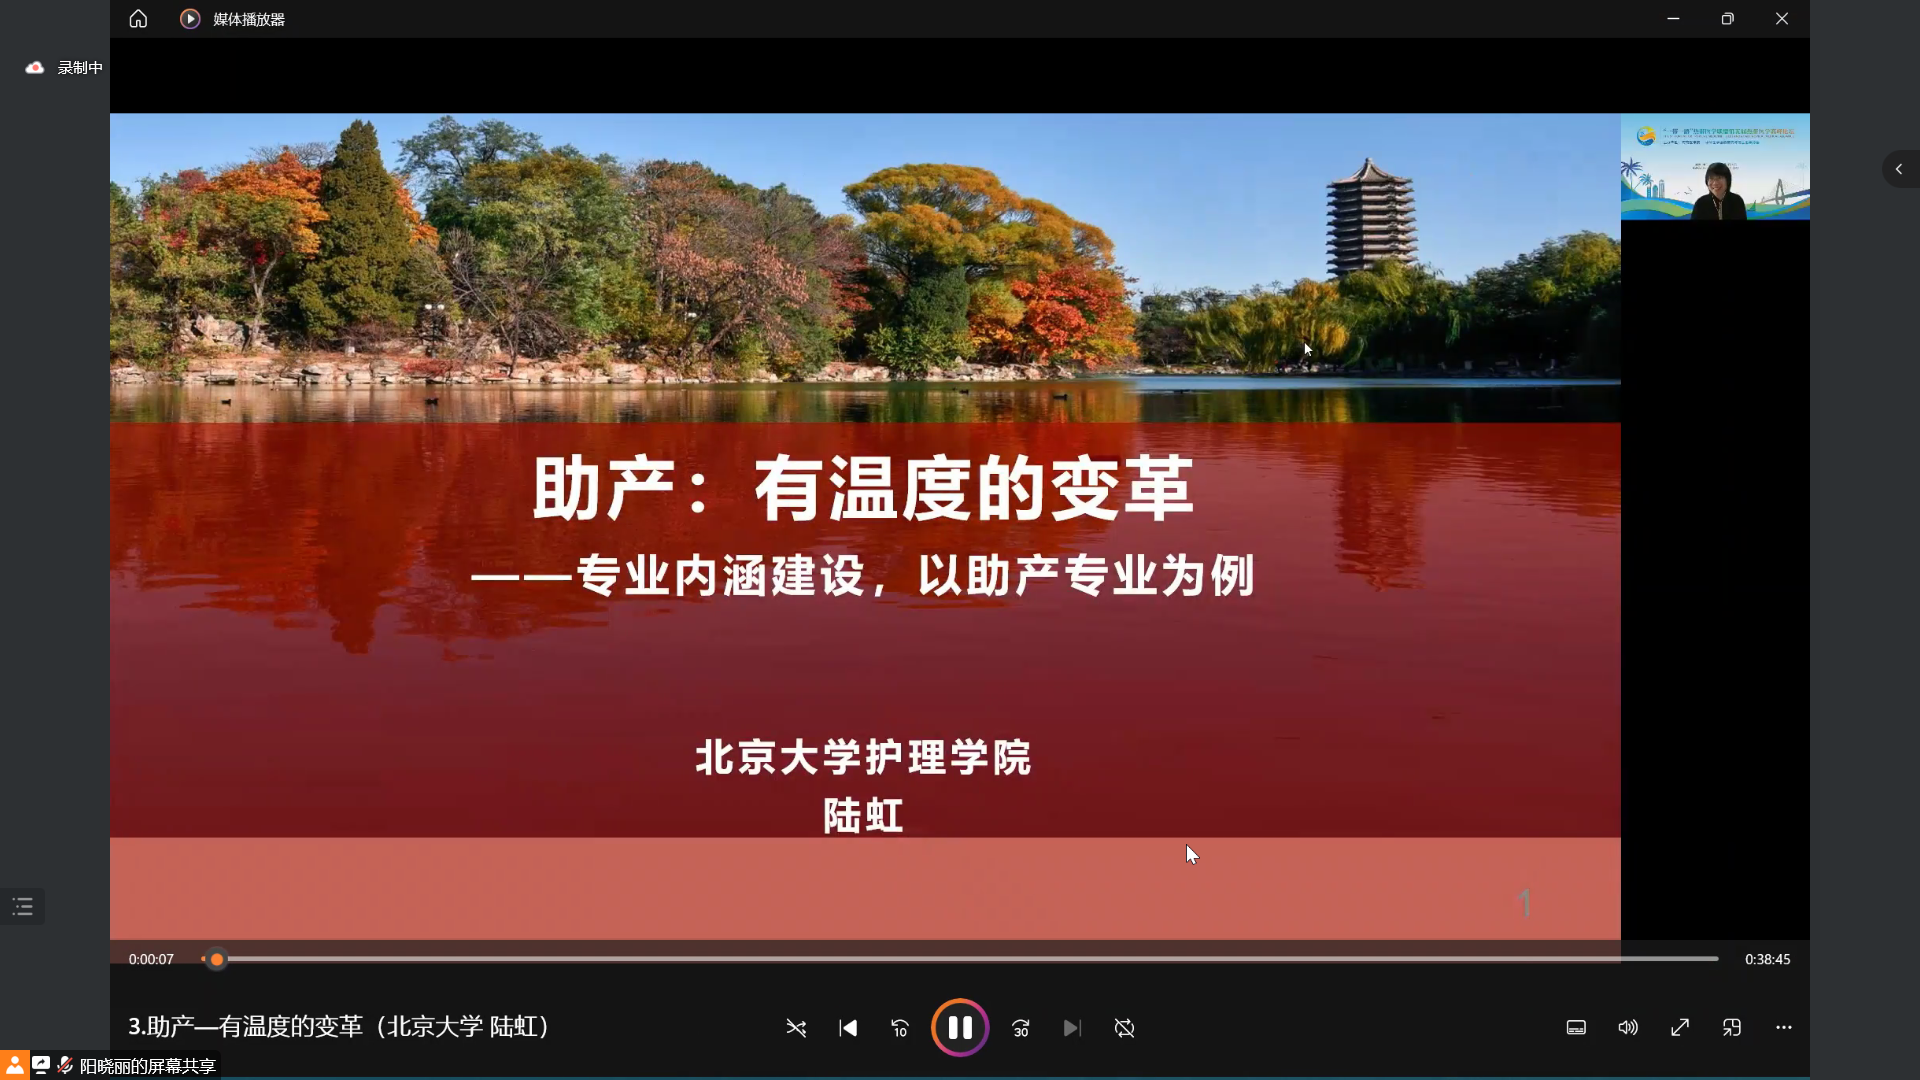Open more options ellipsis menu
Image resolution: width=1920 pixels, height=1080 pixels.
[1784, 1027]
